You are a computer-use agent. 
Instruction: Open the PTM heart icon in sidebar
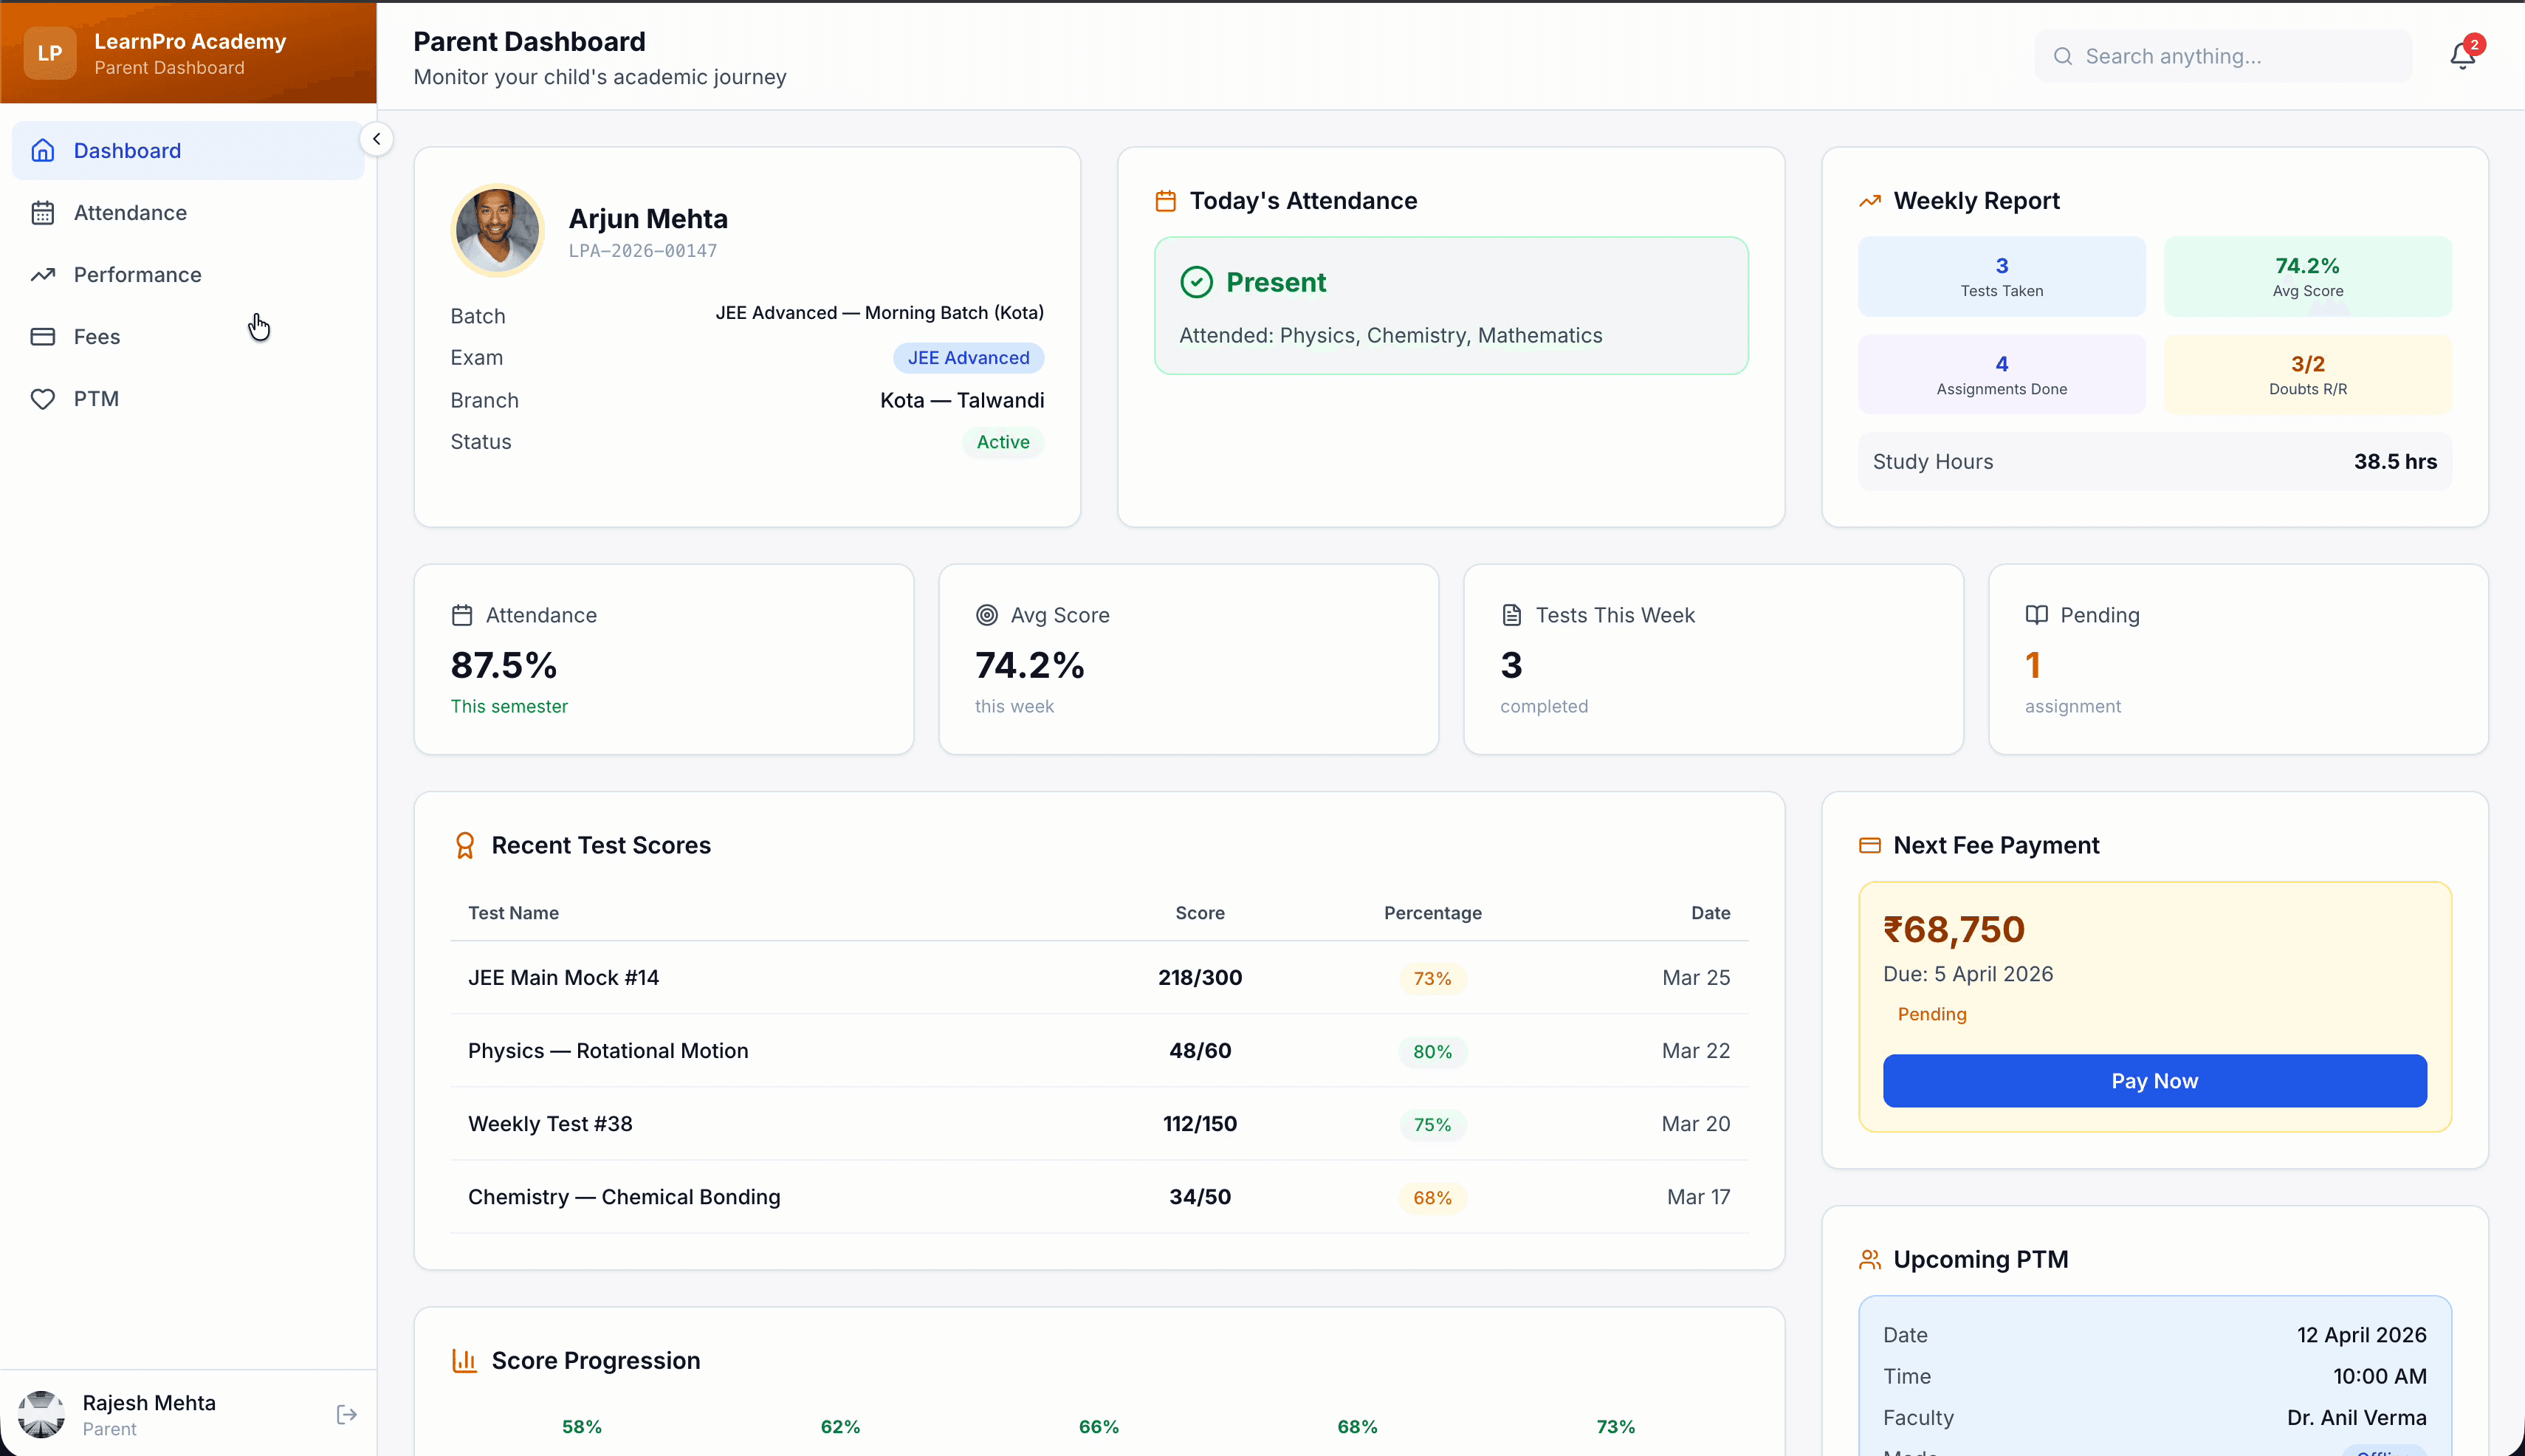coord(43,398)
